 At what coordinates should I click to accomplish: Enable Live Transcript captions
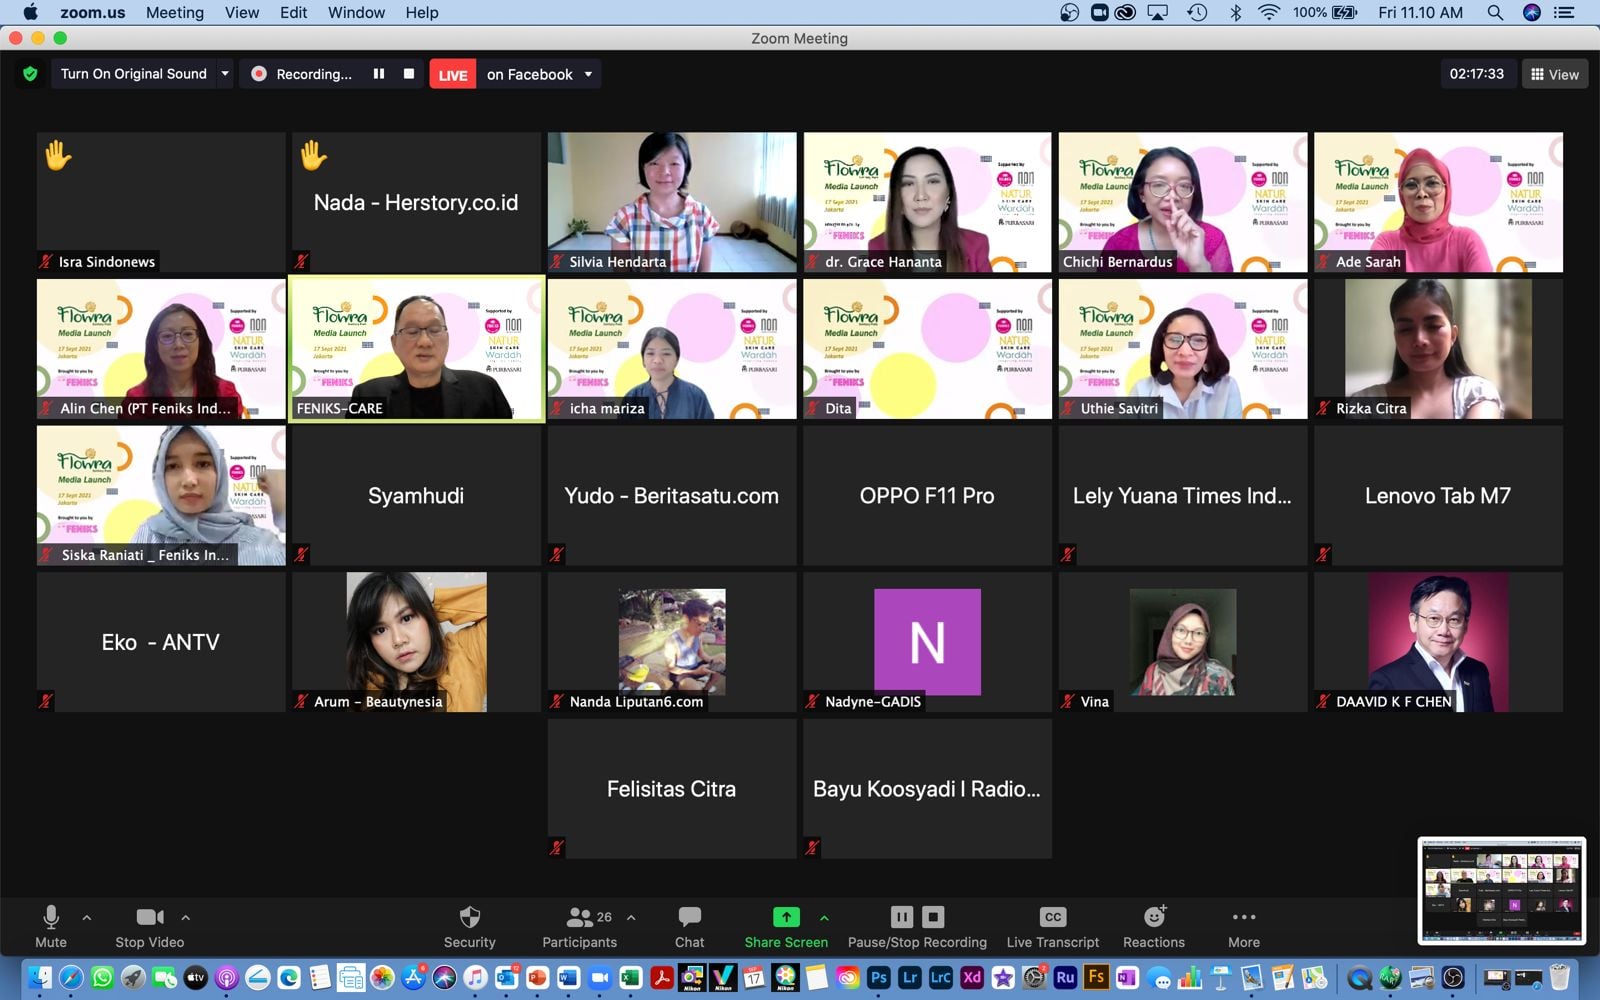pos(1052,918)
